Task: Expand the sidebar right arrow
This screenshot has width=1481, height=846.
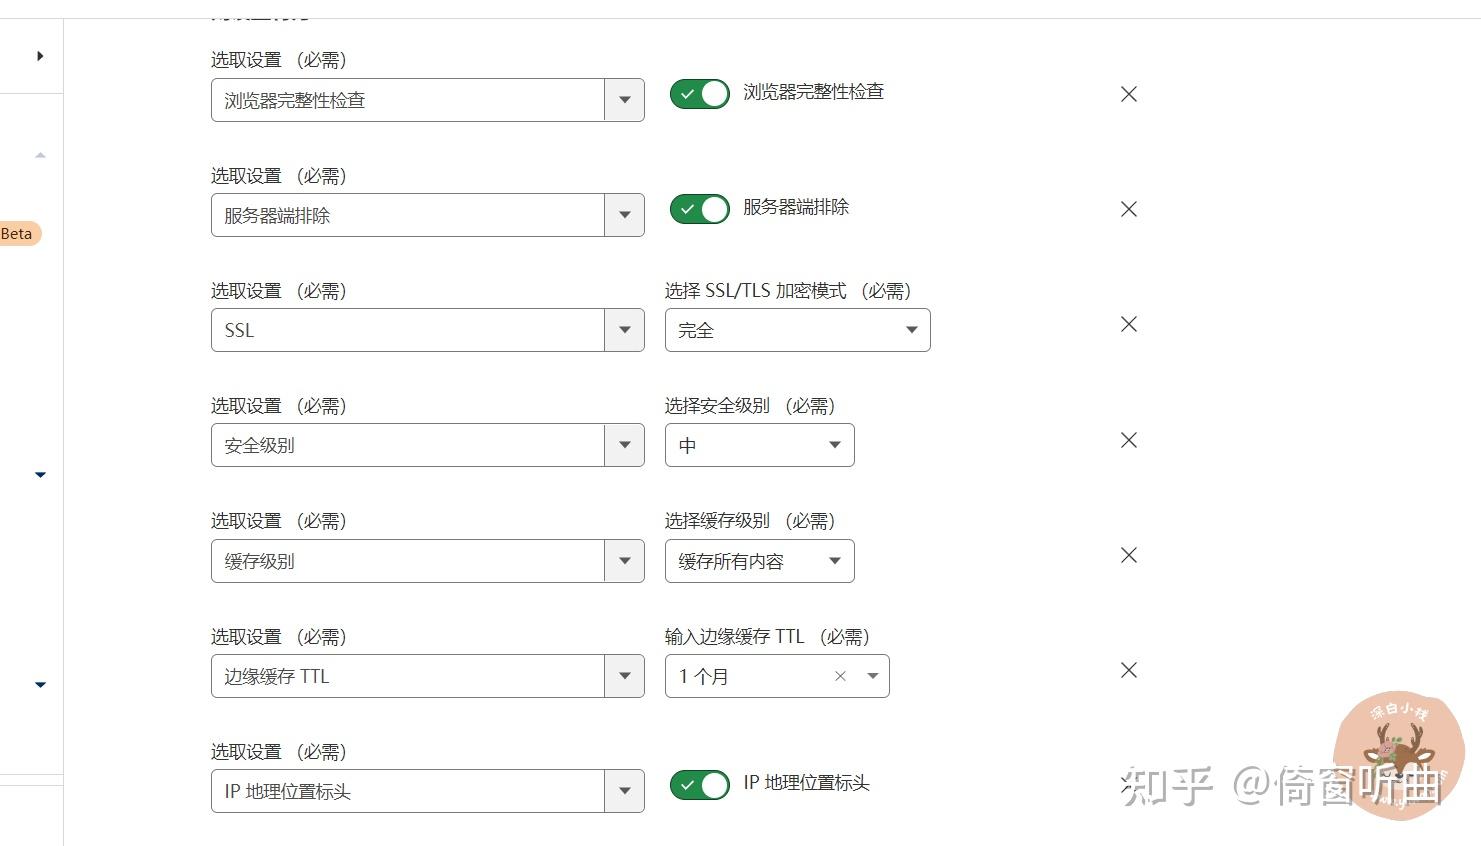Action: [40, 56]
